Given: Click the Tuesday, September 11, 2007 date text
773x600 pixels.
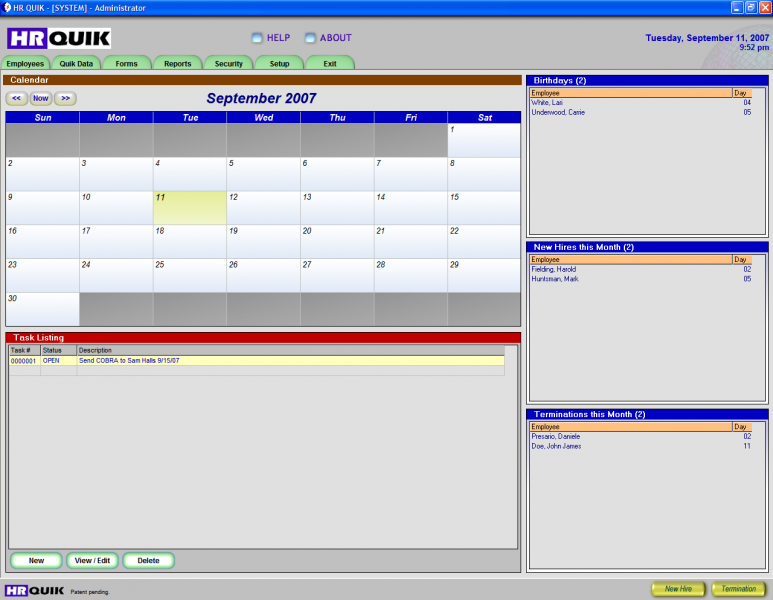Looking at the screenshot, I should coord(707,38).
